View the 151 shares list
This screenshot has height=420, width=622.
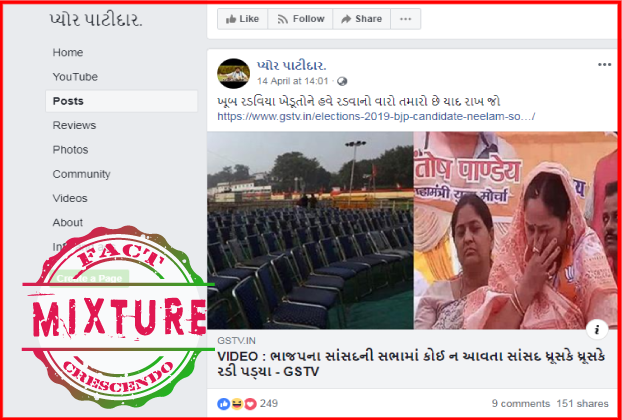click(x=582, y=404)
